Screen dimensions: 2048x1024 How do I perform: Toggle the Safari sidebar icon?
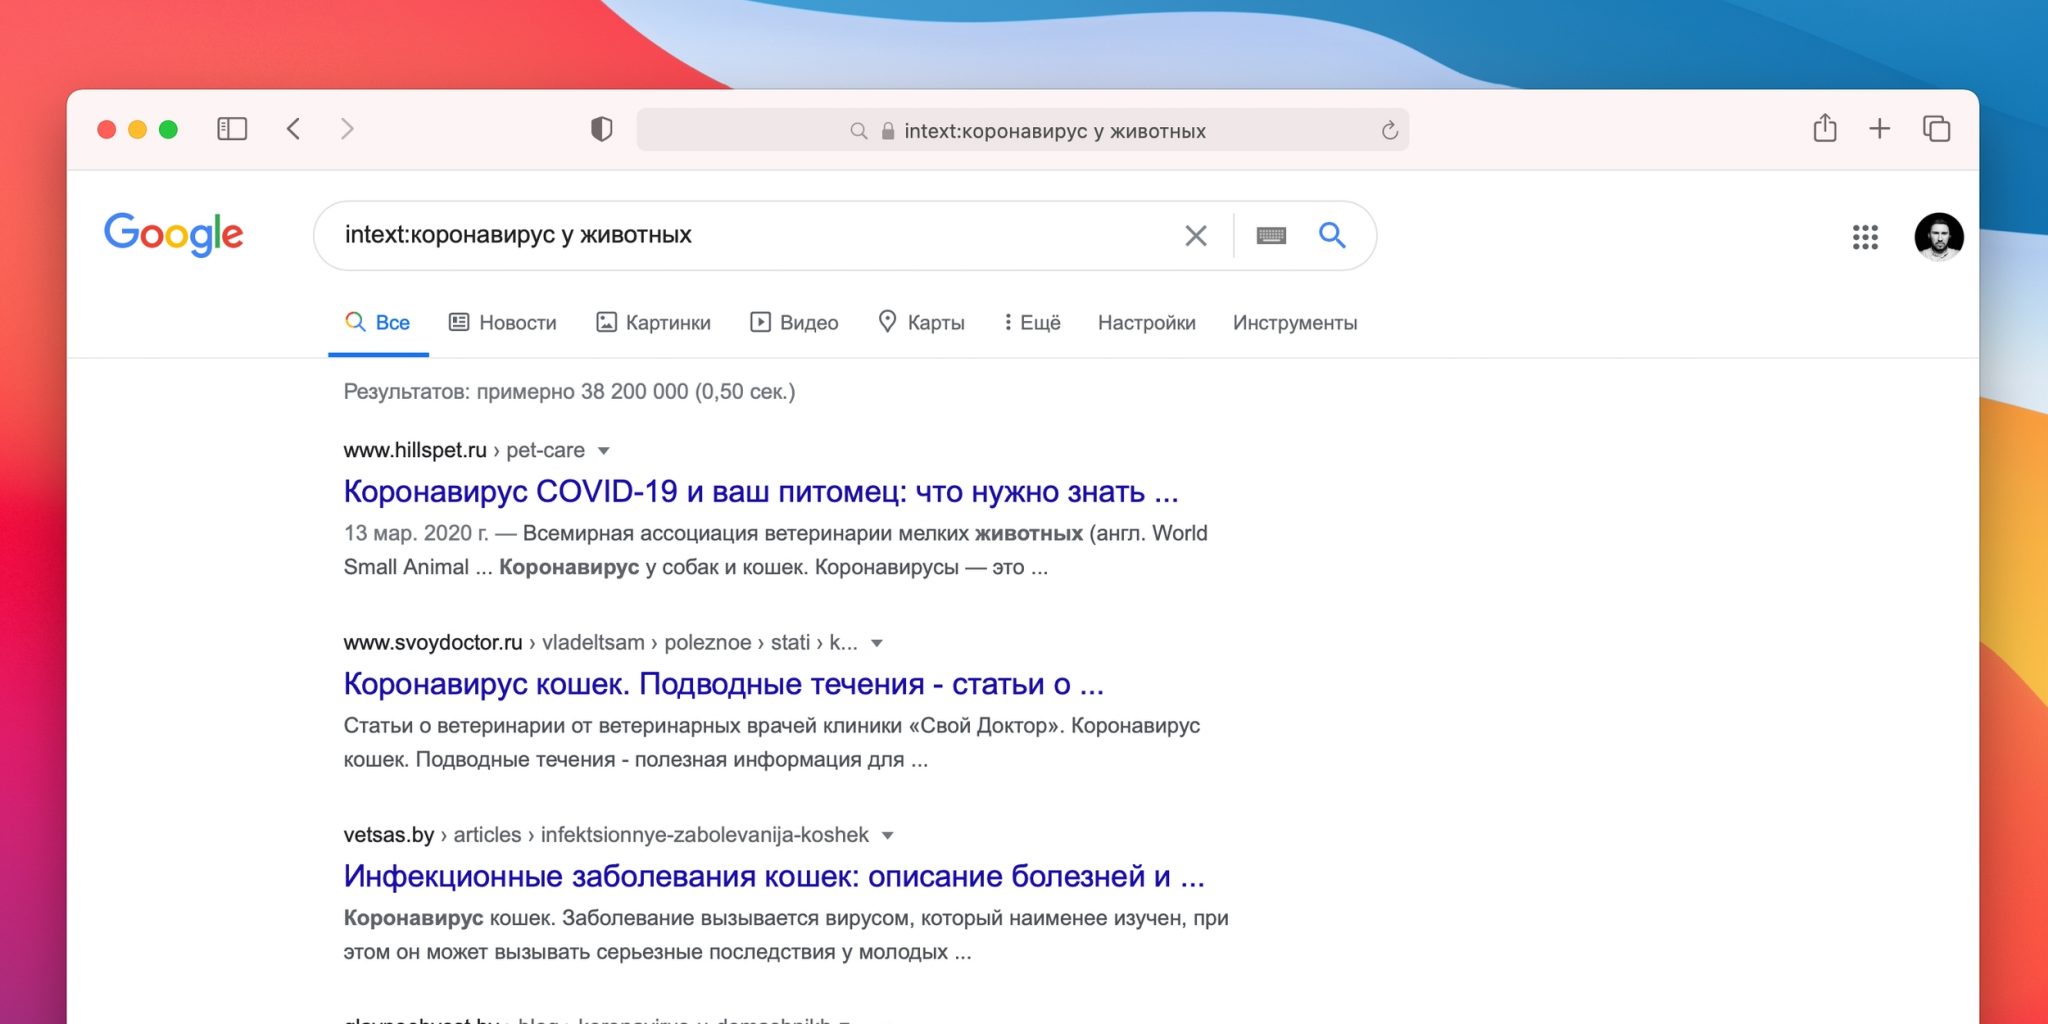(232, 129)
